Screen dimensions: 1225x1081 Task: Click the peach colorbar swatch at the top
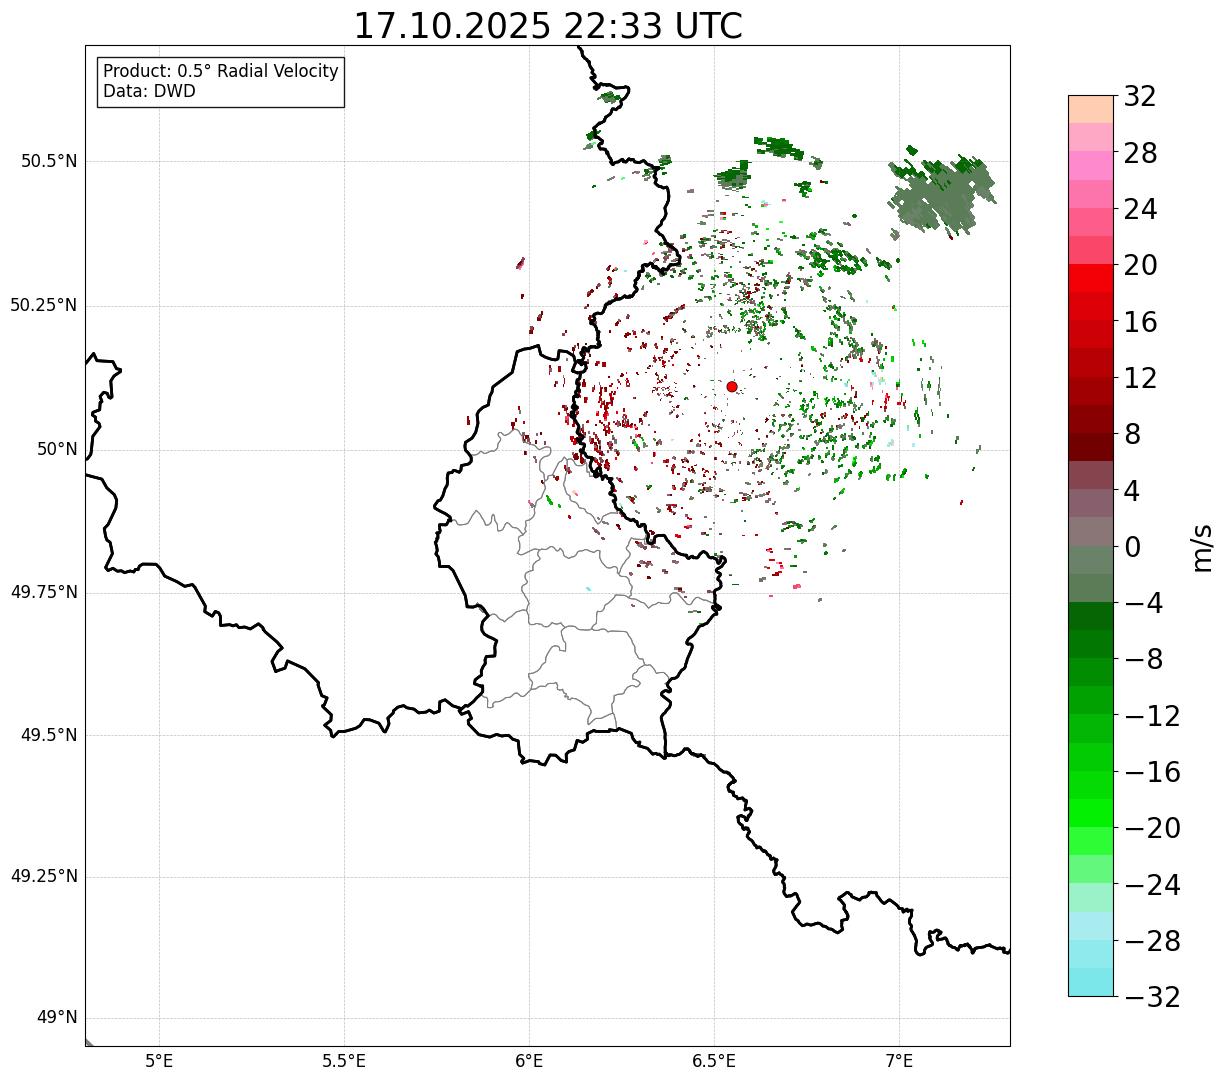pos(1091,109)
